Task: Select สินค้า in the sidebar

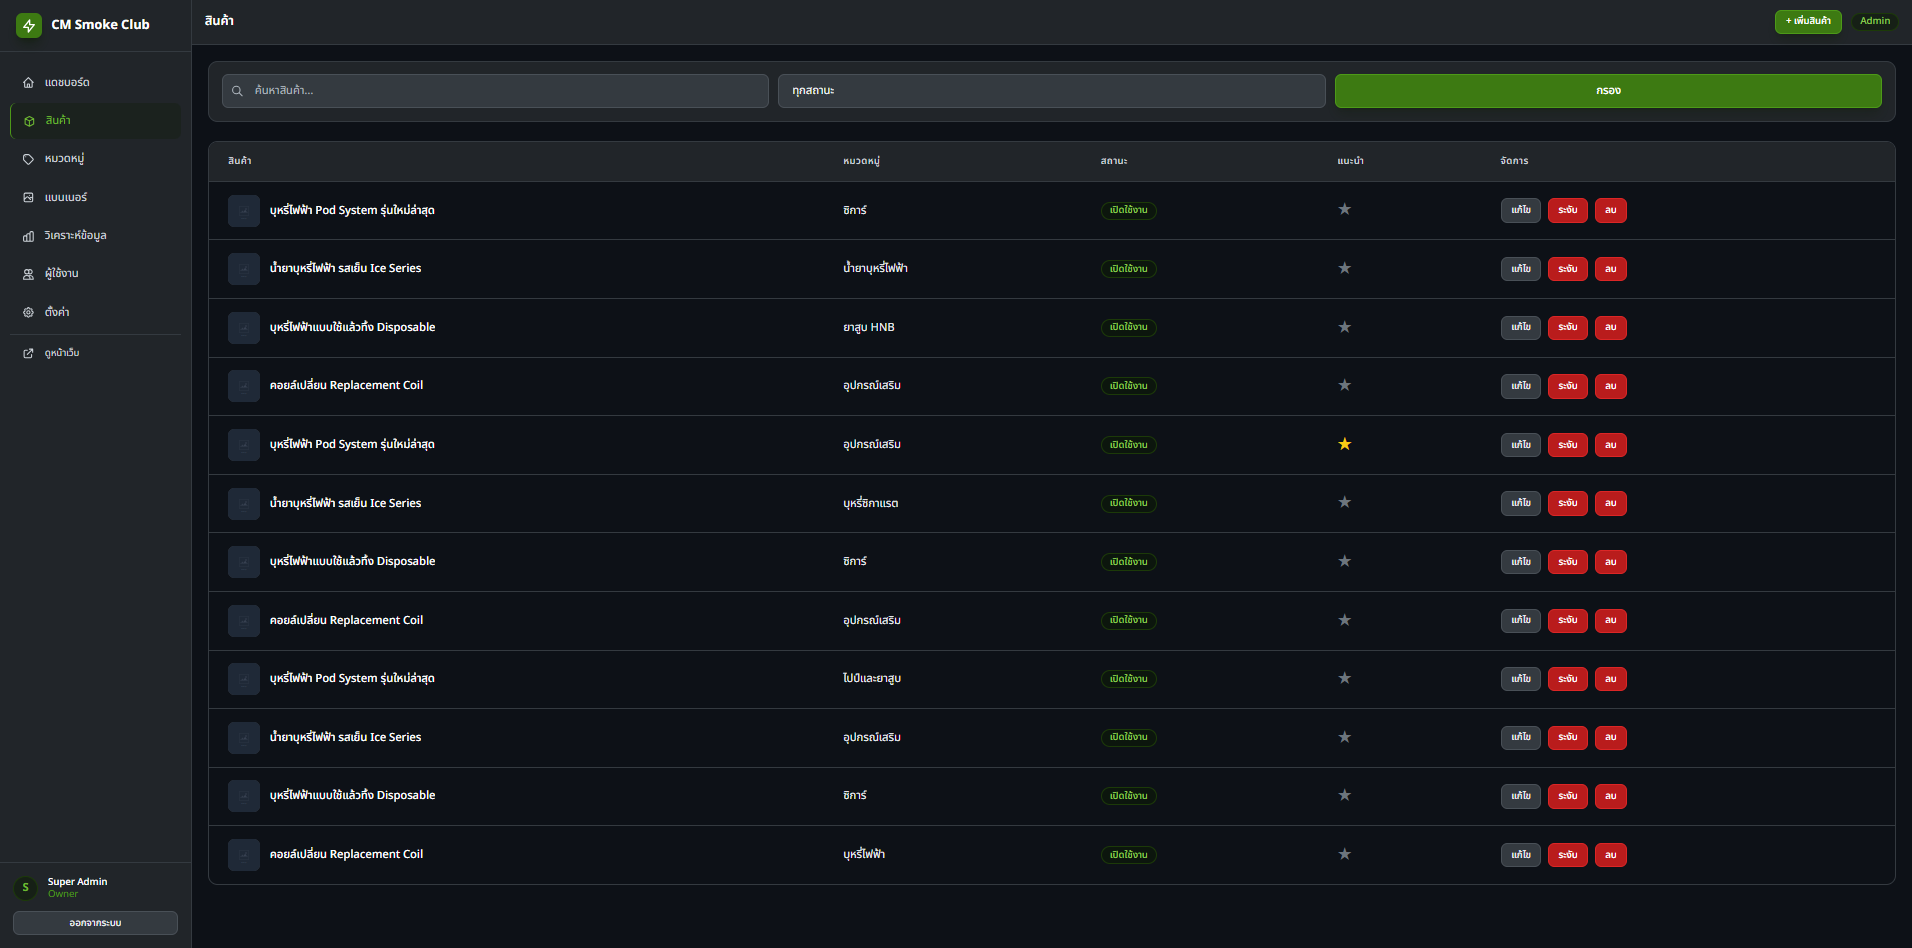Action: click(96, 121)
